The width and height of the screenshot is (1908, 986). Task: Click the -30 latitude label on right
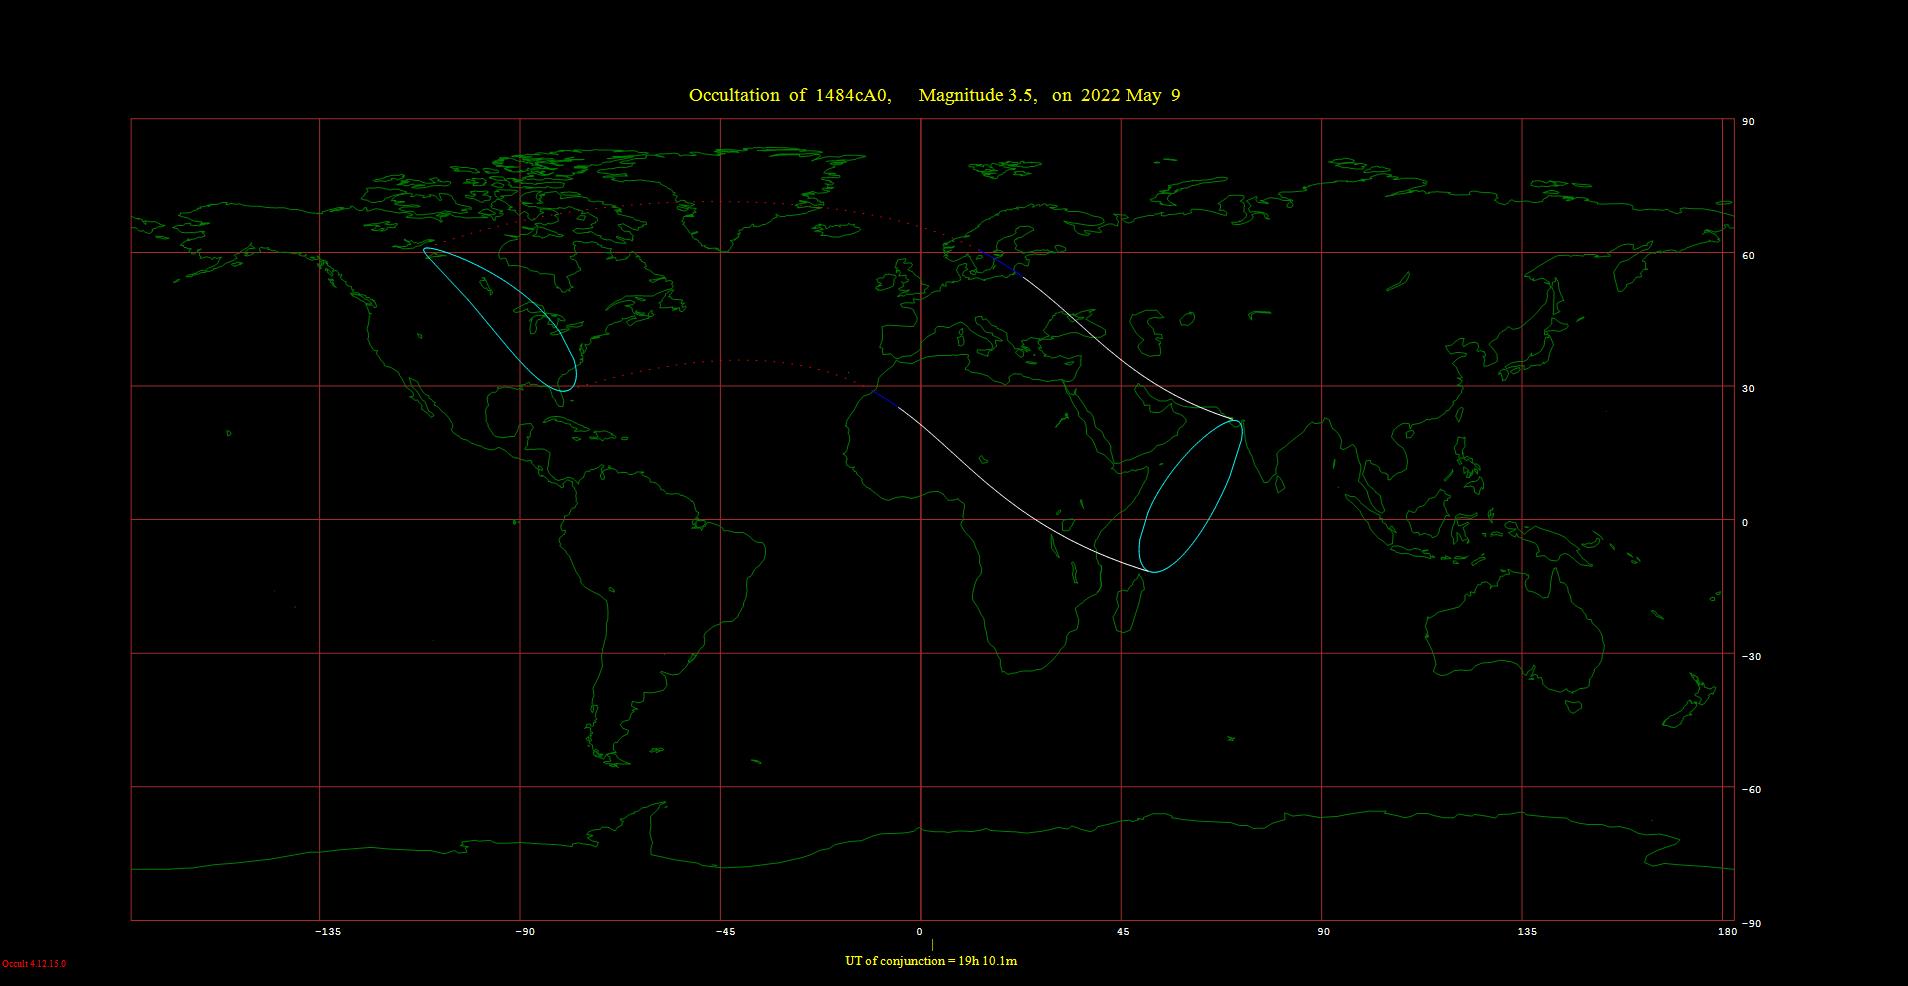point(1751,657)
